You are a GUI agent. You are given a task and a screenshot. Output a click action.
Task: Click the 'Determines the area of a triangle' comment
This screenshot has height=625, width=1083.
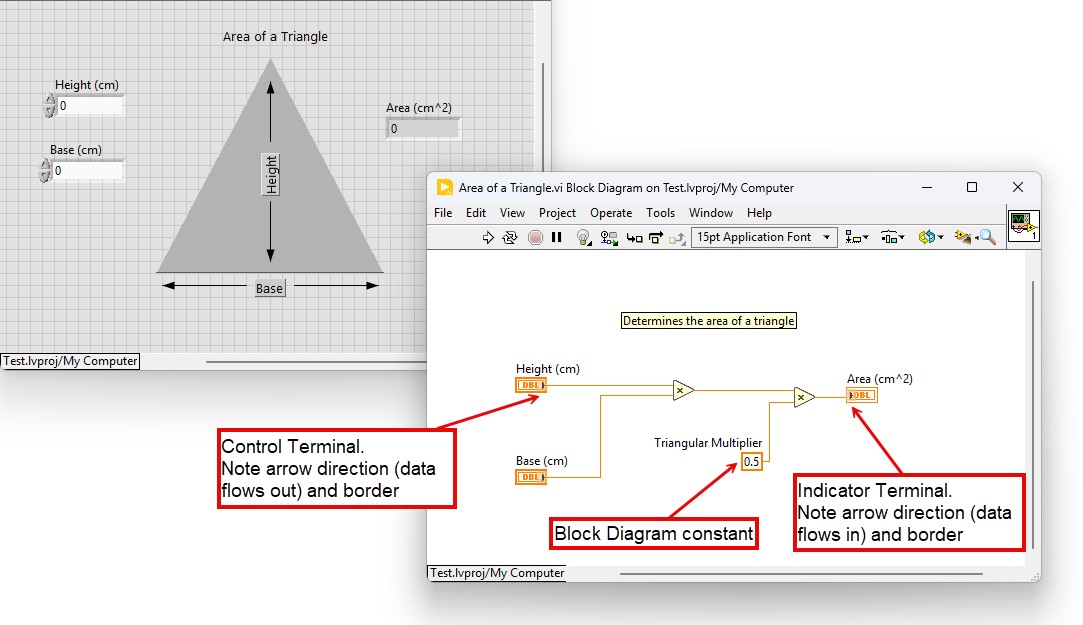[x=709, y=320]
